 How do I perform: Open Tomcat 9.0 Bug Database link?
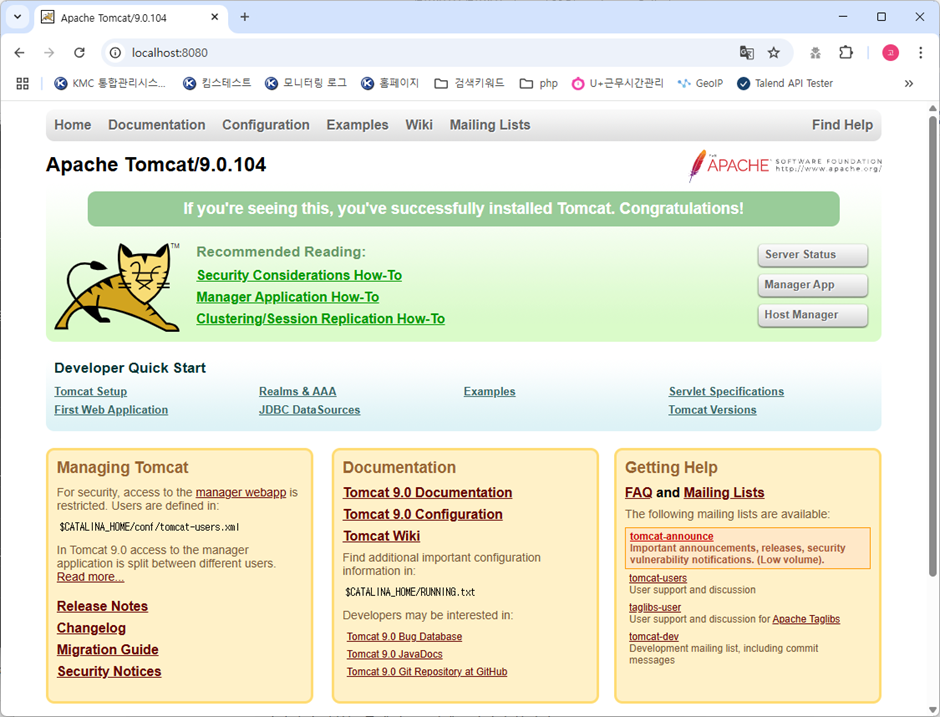pyautogui.click(x=404, y=637)
